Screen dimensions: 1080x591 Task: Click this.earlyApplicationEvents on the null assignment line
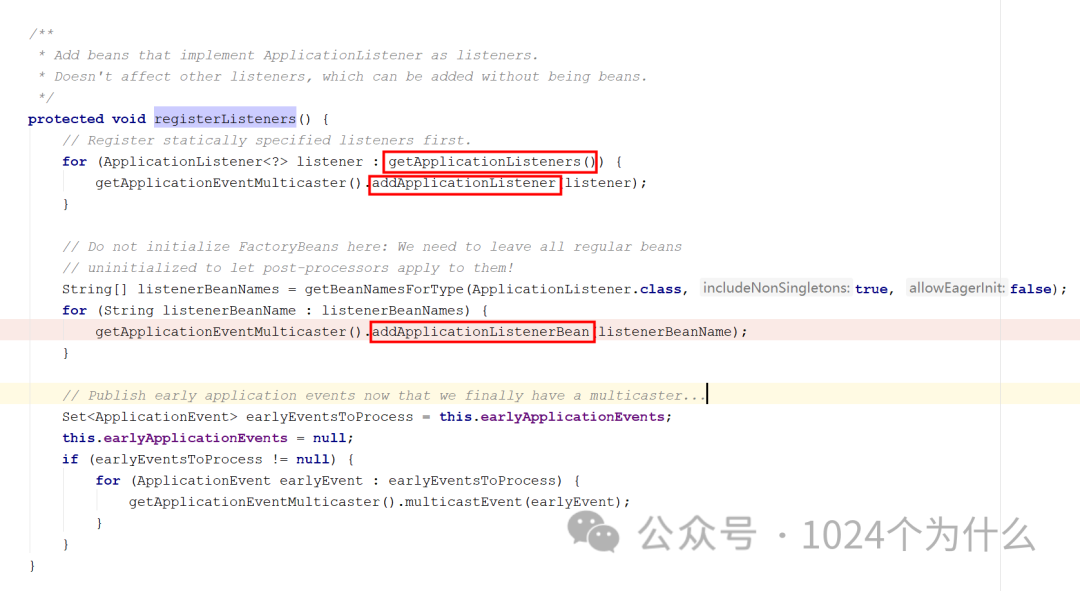[x=174, y=438]
